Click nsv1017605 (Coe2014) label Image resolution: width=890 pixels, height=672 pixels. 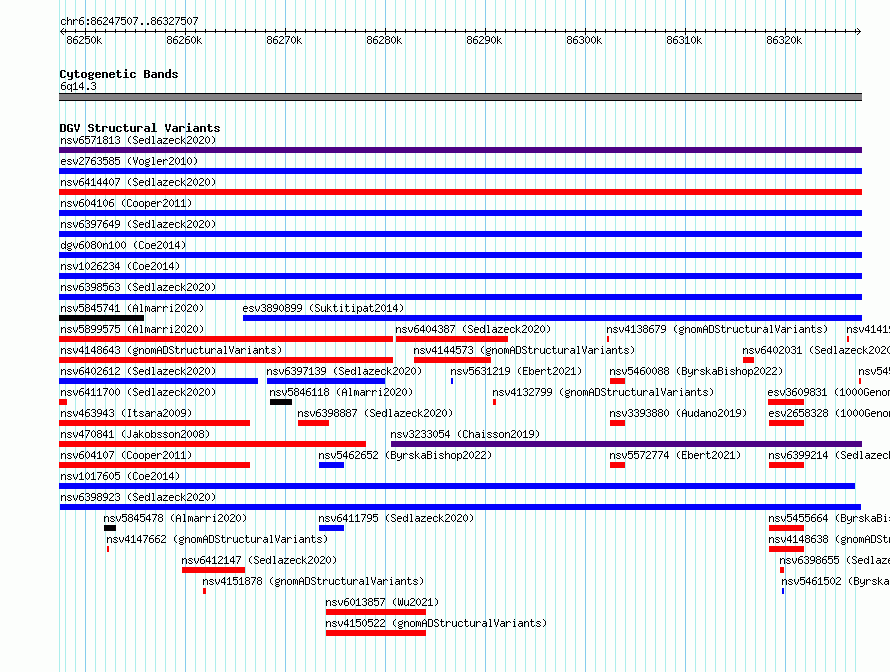coord(120,476)
